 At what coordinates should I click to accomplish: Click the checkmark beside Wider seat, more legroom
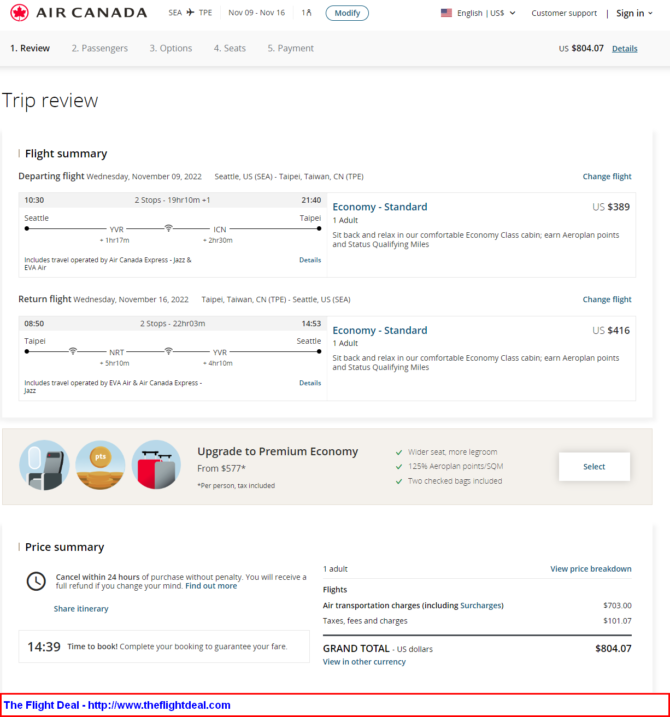point(399,452)
